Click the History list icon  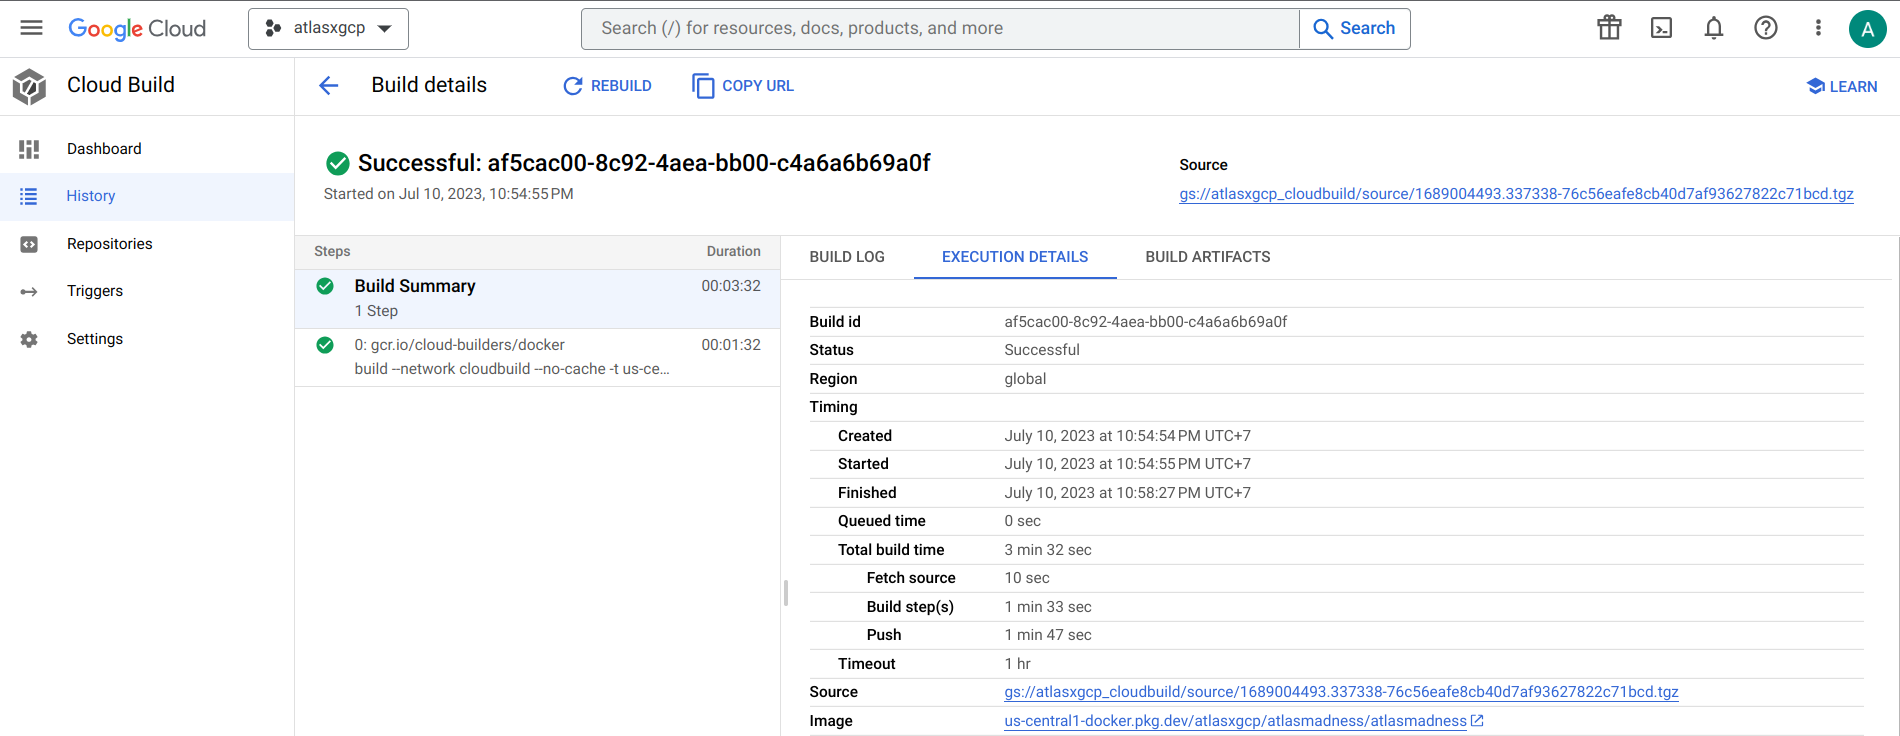29,197
